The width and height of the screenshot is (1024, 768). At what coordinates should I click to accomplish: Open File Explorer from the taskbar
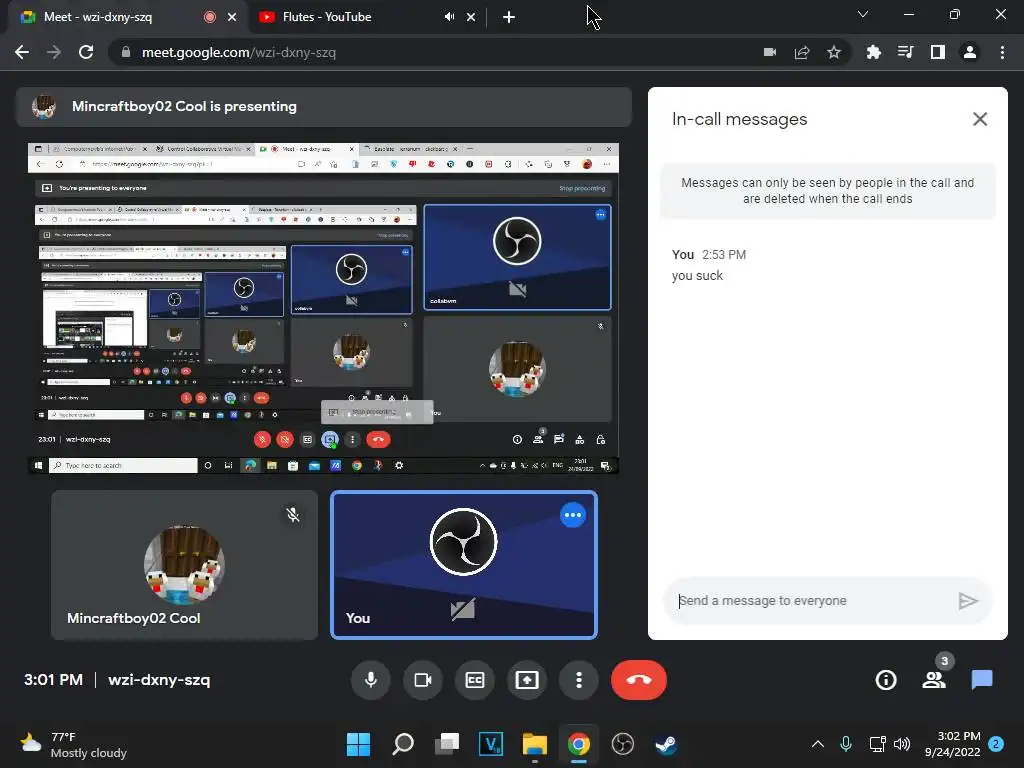point(535,744)
